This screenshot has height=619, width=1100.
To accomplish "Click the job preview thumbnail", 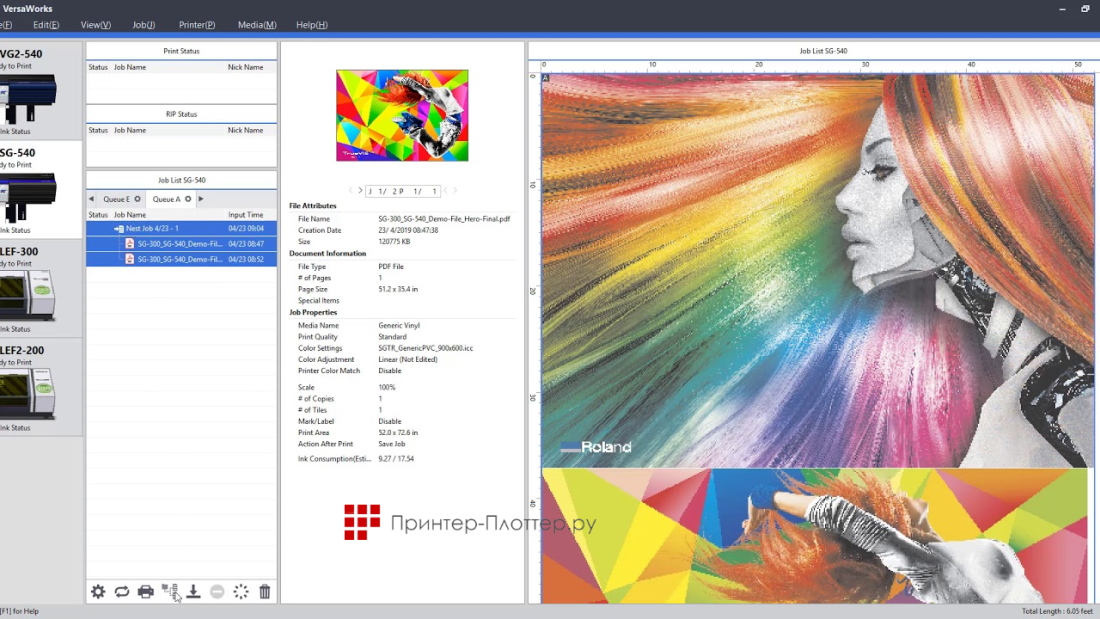I will [402, 116].
